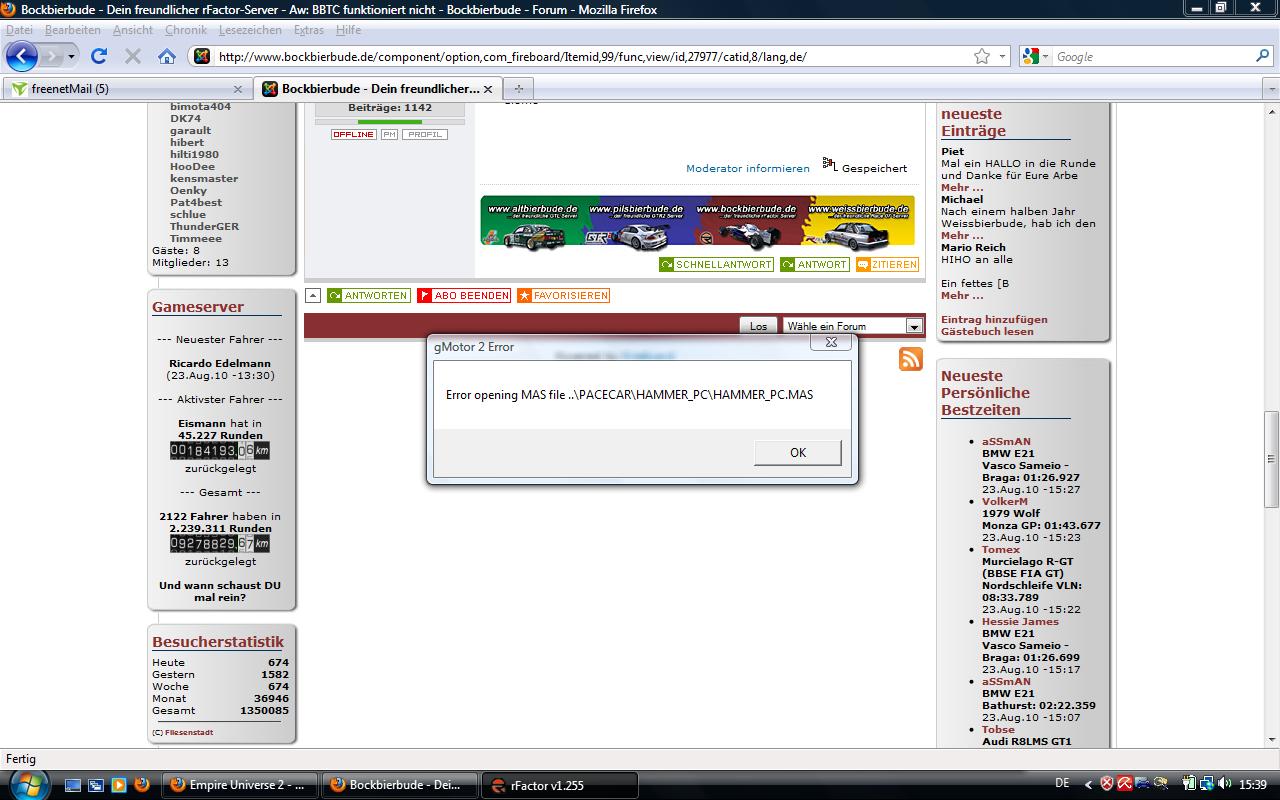Open user bimota404's profile link

[x=200, y=107]
